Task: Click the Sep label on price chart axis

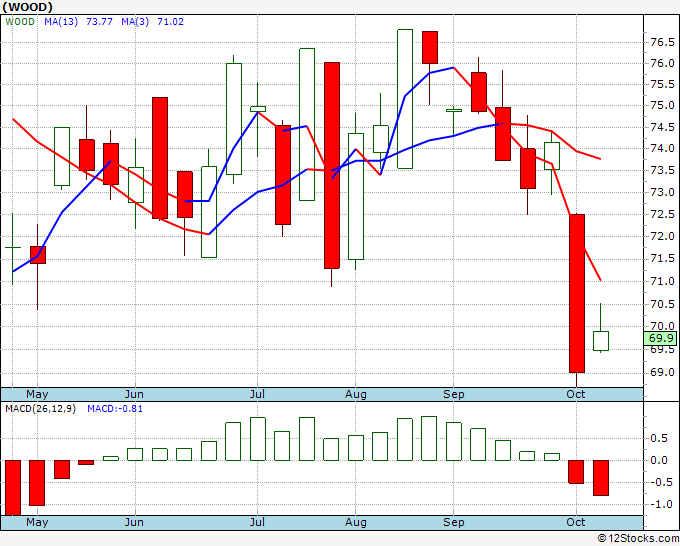Action: (x=454, y=394)
